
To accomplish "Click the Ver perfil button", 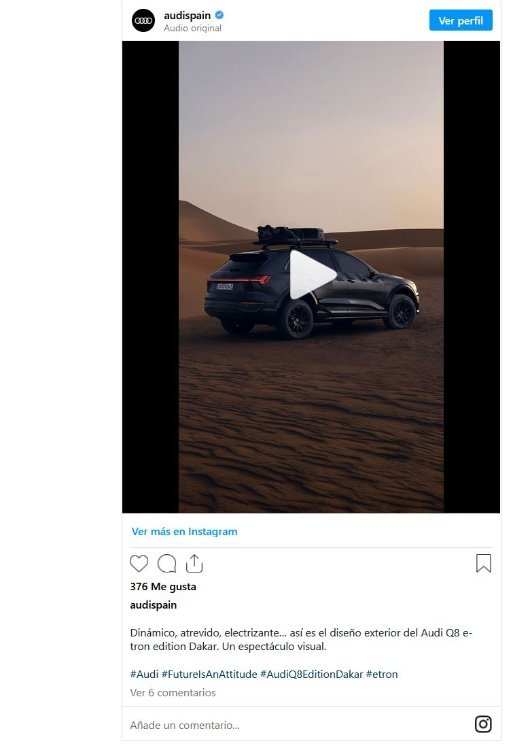I will point(461,21).
